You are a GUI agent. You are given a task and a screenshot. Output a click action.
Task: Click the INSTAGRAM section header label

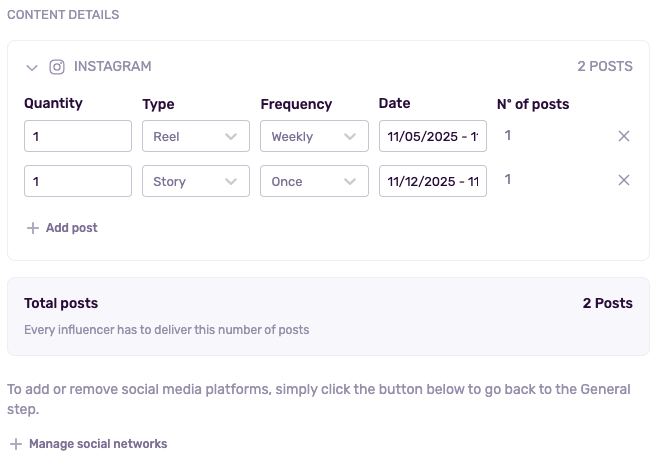[113, 67]
